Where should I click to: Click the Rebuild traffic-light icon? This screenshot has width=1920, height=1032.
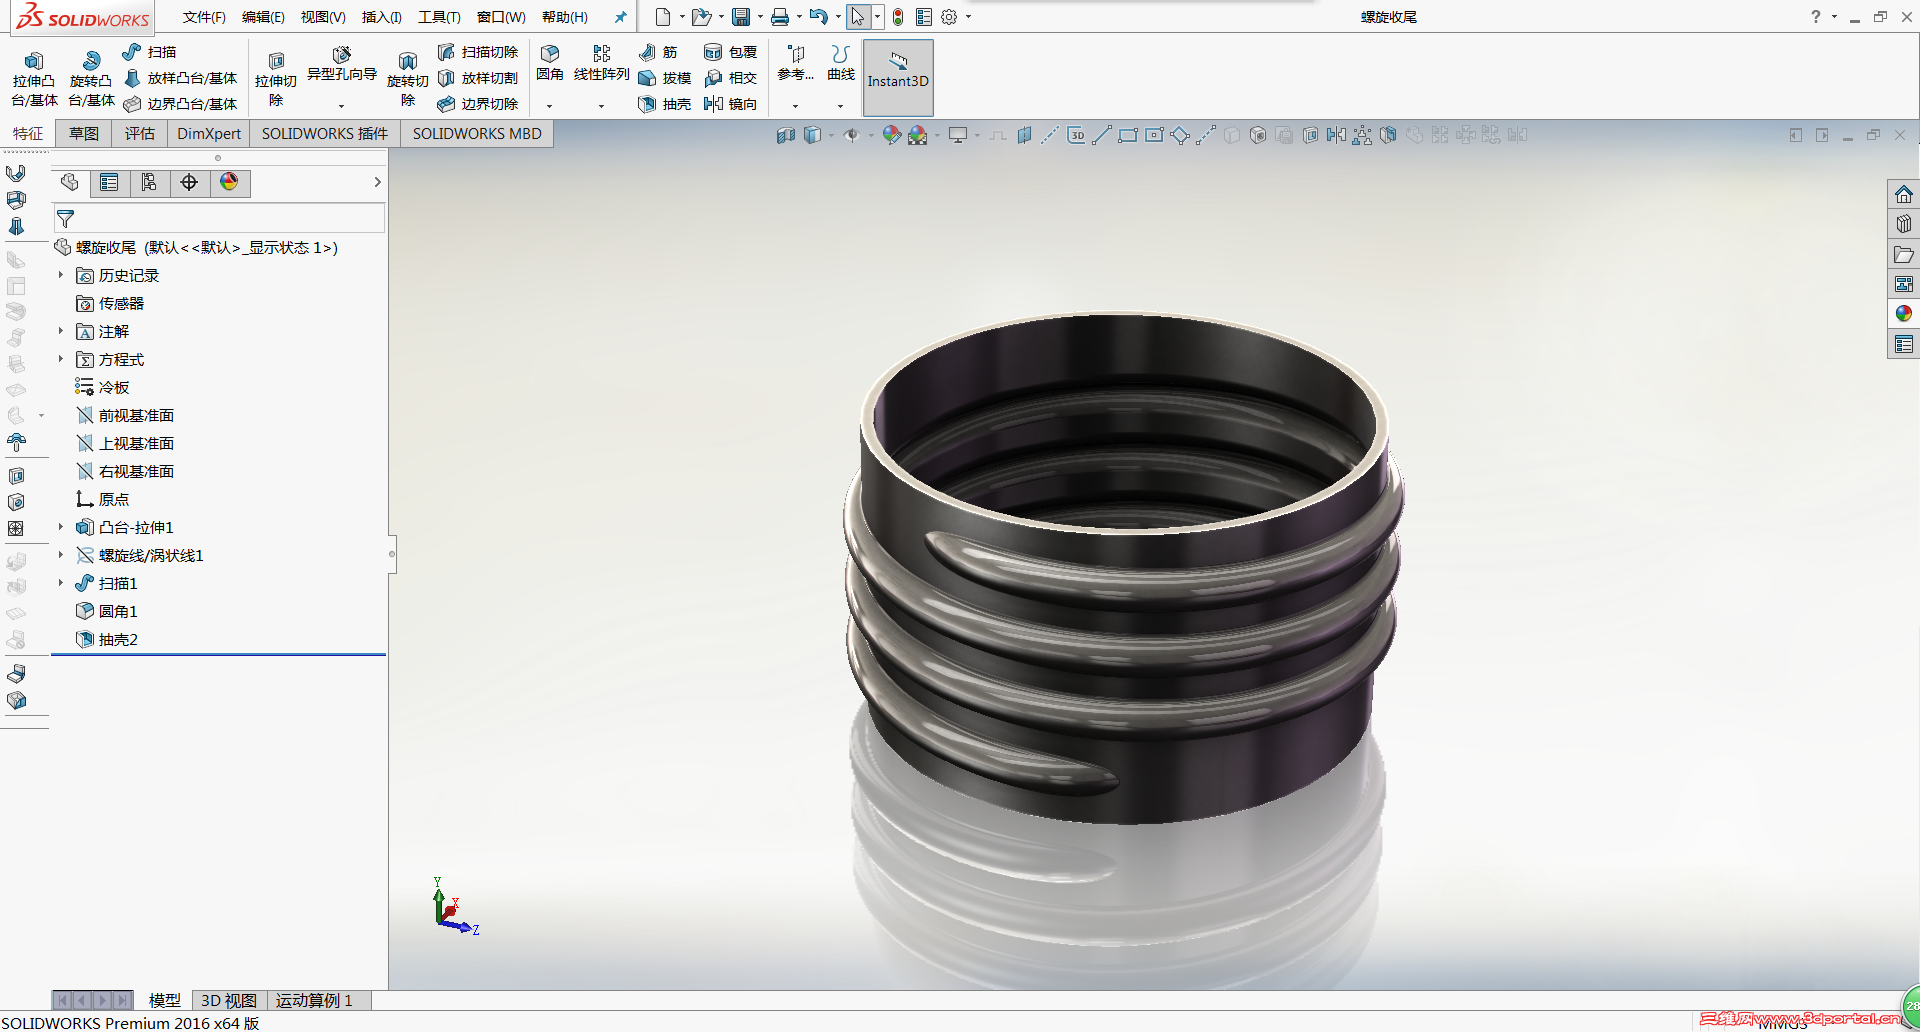click(x=898, y=17)
